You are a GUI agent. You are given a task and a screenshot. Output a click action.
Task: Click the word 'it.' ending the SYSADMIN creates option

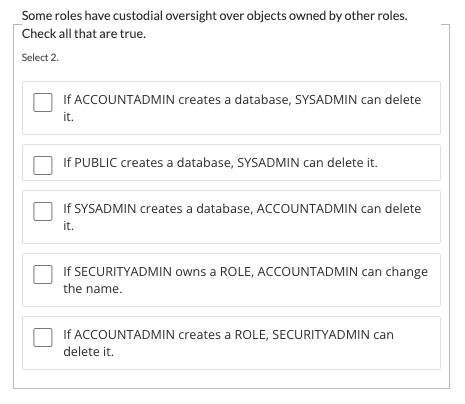pyautogui.click(x=68, y=226)
